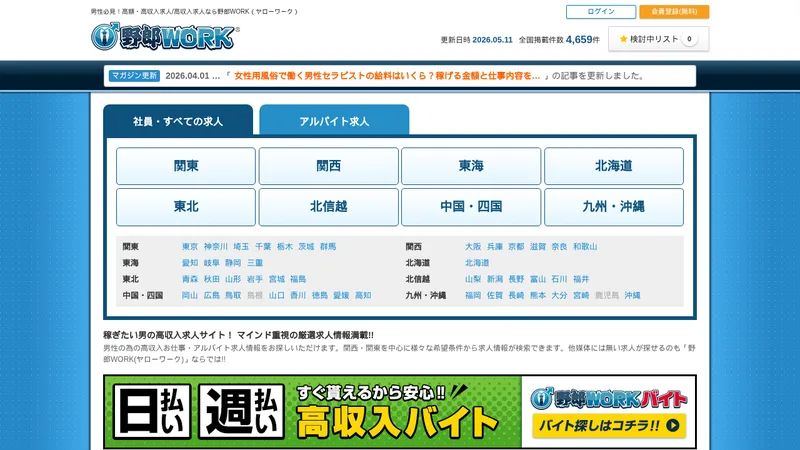800x450 pixels.
Task: Open the 三重 prefecture link
Action: (x=255, y=263)
